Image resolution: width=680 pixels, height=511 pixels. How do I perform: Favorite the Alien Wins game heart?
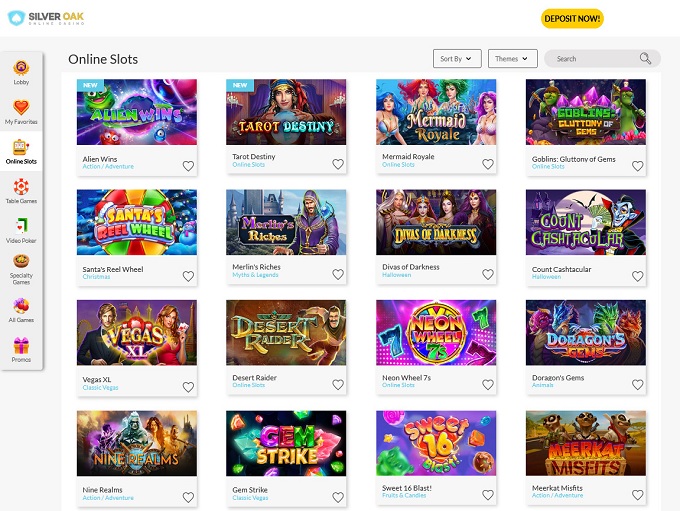(x=188, y=165)
